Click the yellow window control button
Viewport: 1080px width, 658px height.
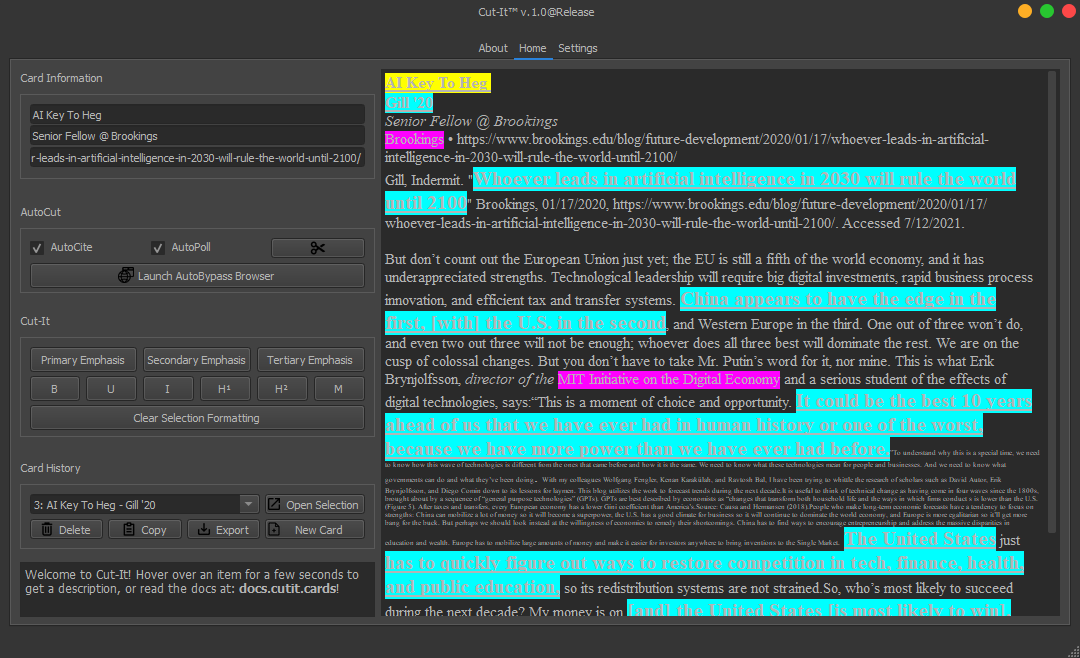click(1025, 12)
